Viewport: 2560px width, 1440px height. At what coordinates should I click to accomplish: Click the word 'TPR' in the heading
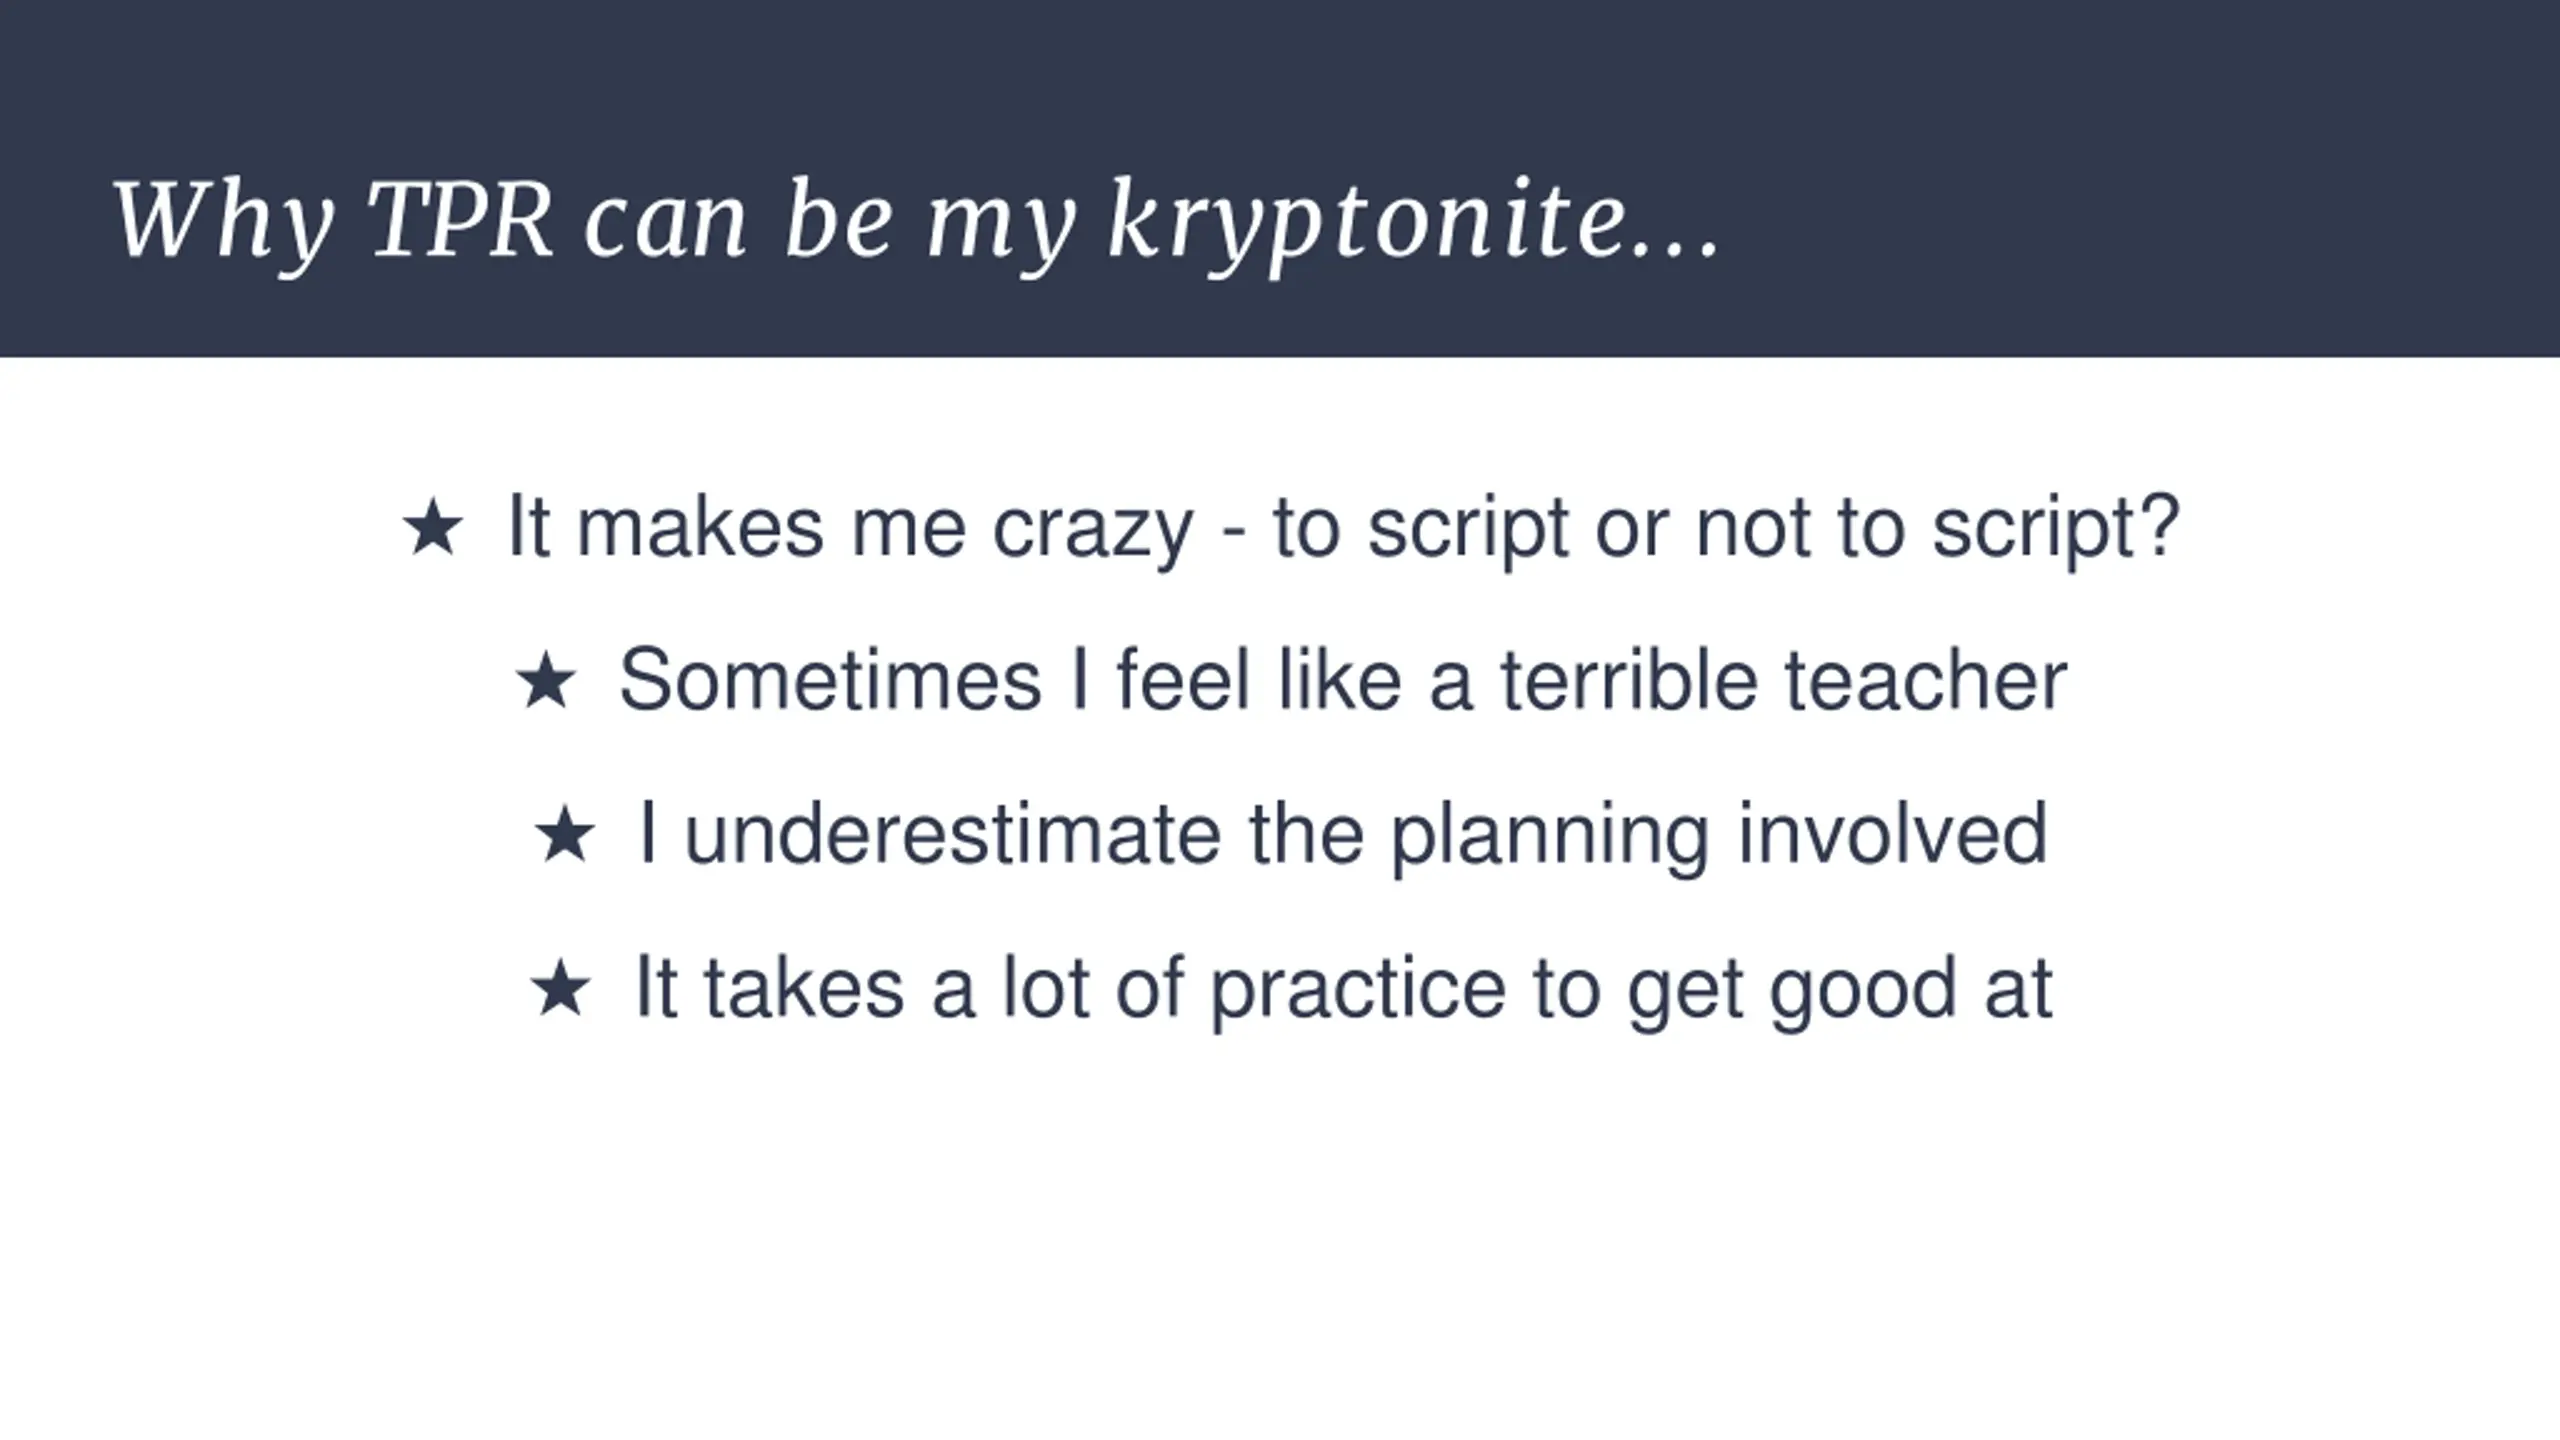460,219
